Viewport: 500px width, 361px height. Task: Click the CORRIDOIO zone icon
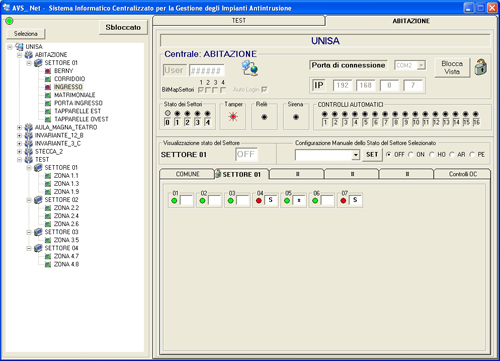(x=48, y=79)
